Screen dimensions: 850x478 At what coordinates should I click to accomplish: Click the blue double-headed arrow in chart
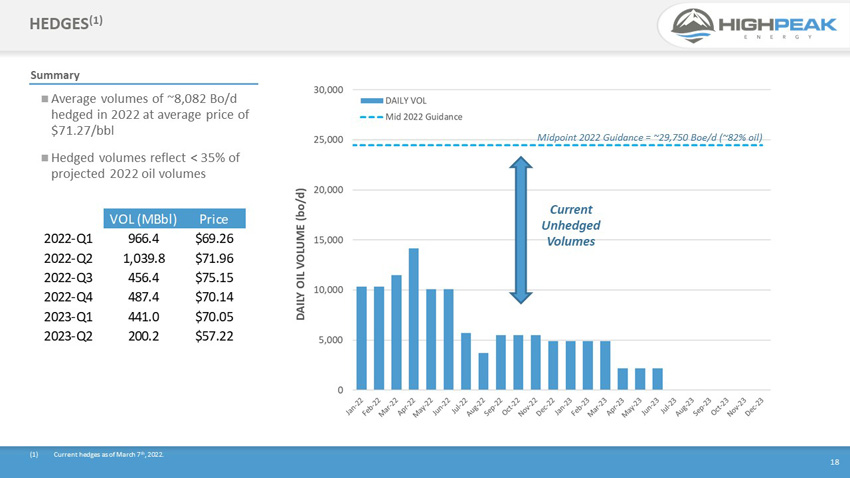pyautogui.click(x=520, y=230)
